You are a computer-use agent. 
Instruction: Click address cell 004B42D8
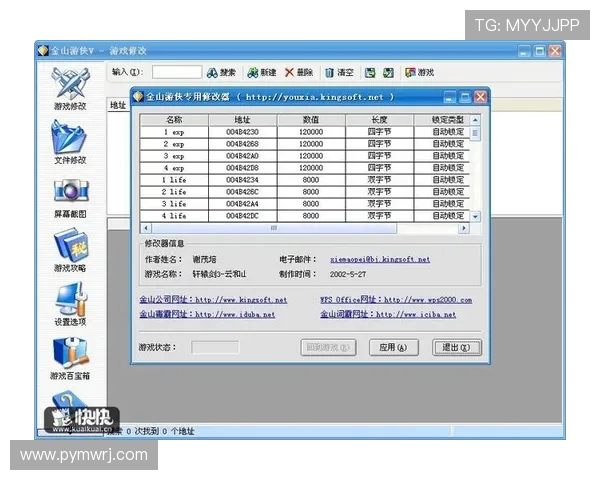tap(243, 168)
